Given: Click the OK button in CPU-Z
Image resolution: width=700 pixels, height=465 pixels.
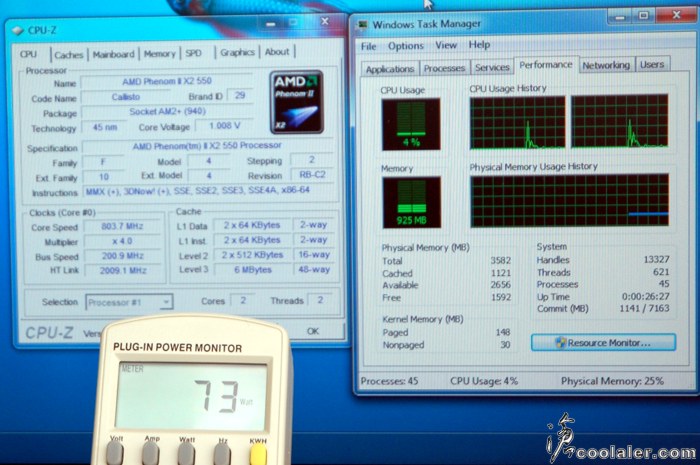Looking at the screenshot, I should click(312, 331).
